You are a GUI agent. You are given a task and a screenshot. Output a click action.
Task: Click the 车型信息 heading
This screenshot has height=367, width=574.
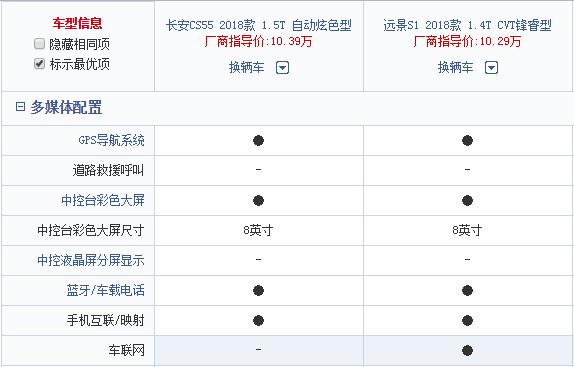[x=77, y=23]
